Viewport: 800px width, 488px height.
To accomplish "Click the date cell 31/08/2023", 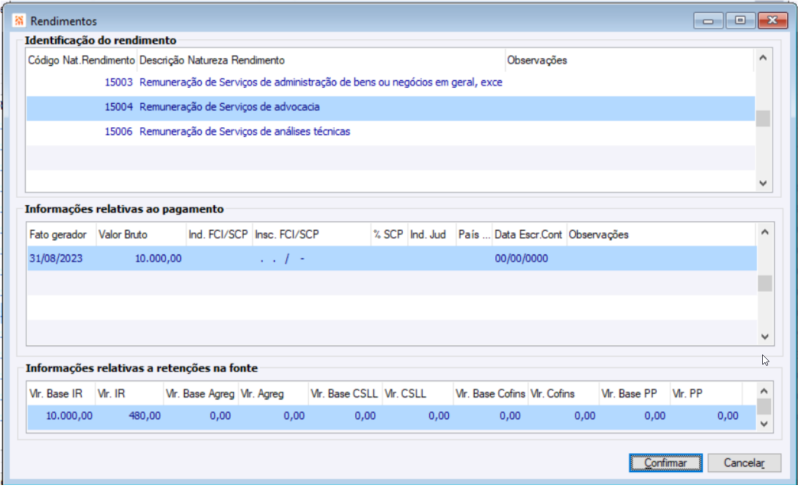I will (x=56, y=259).
